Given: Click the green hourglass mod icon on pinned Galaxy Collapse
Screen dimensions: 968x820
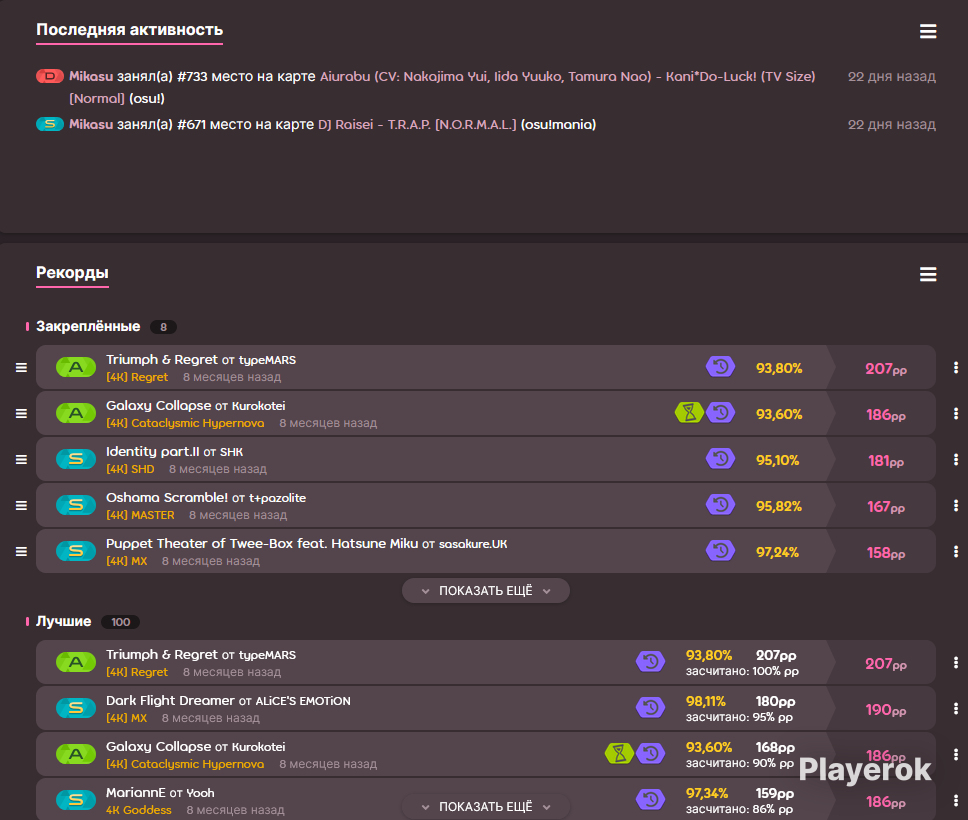Looking at the screenshot, I should pos(690,412).
